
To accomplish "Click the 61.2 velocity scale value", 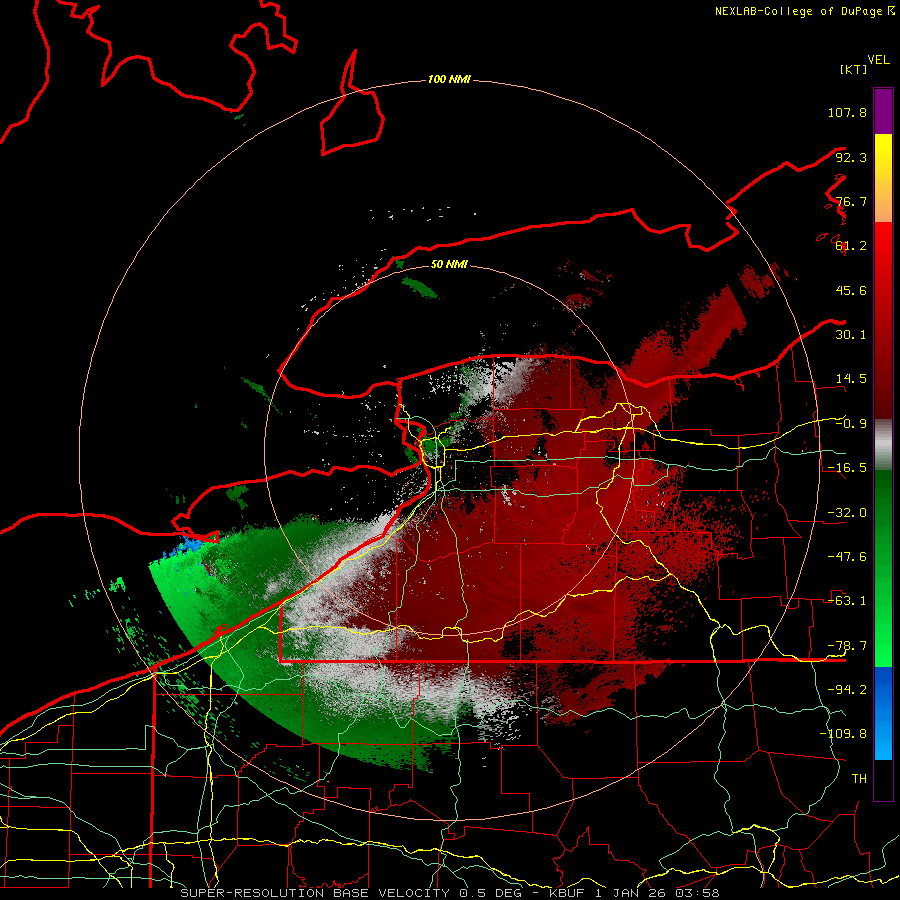I will [x=851, y=246].
